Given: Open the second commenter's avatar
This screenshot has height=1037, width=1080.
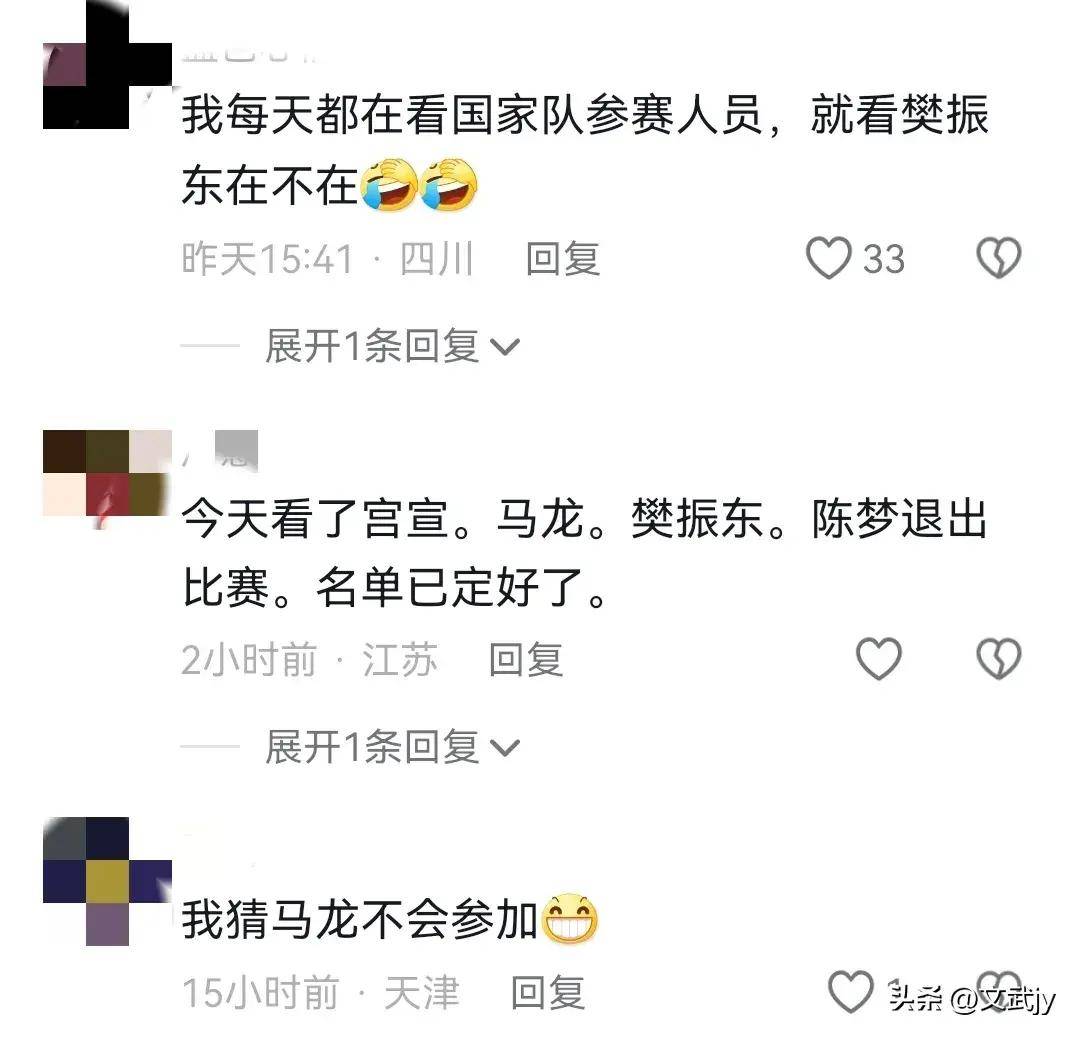Looking at the screenshot, I should click(x=107, y=475).
